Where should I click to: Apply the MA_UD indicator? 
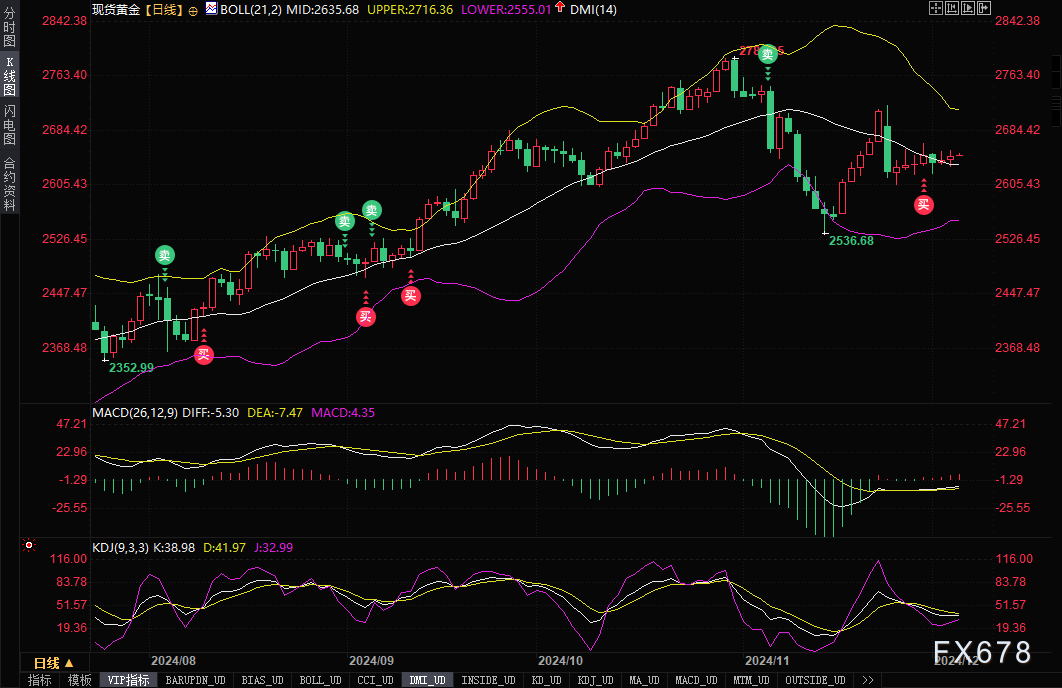click(x=644, y=680)
